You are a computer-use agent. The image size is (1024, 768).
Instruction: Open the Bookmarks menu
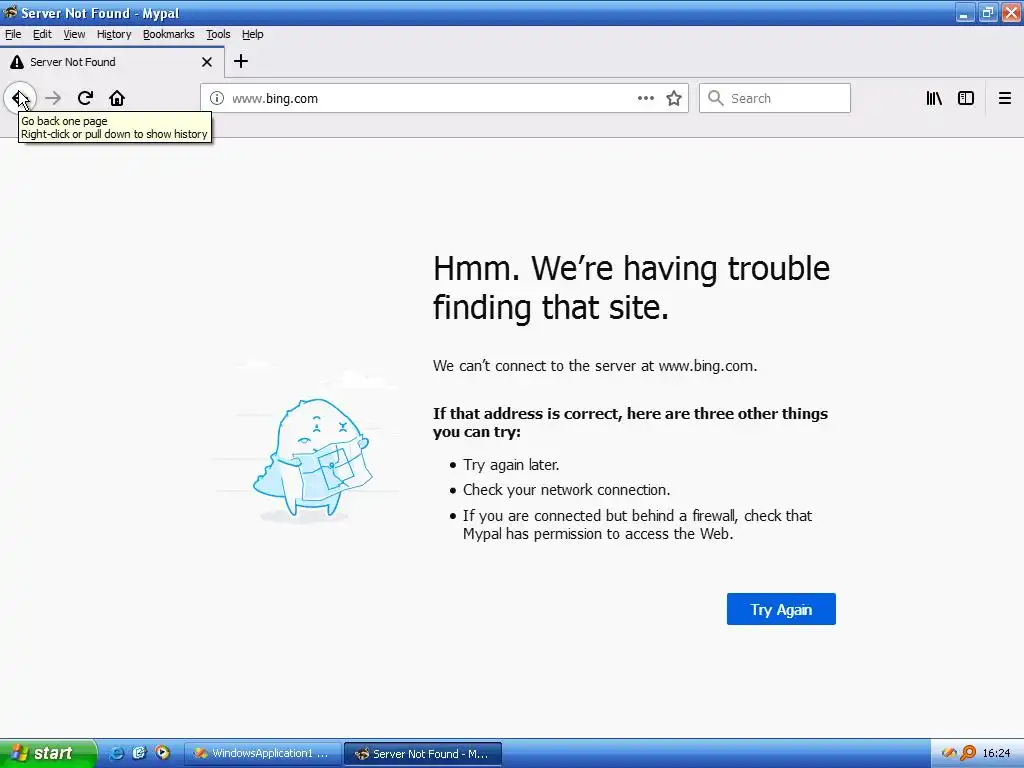(168, 34)
